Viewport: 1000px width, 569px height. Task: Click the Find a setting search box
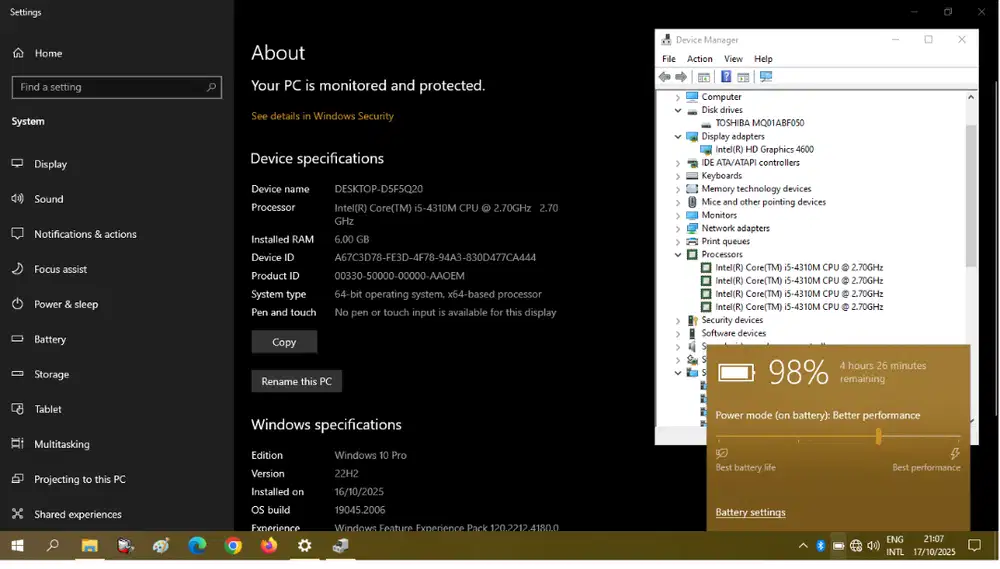coord(110,87)
